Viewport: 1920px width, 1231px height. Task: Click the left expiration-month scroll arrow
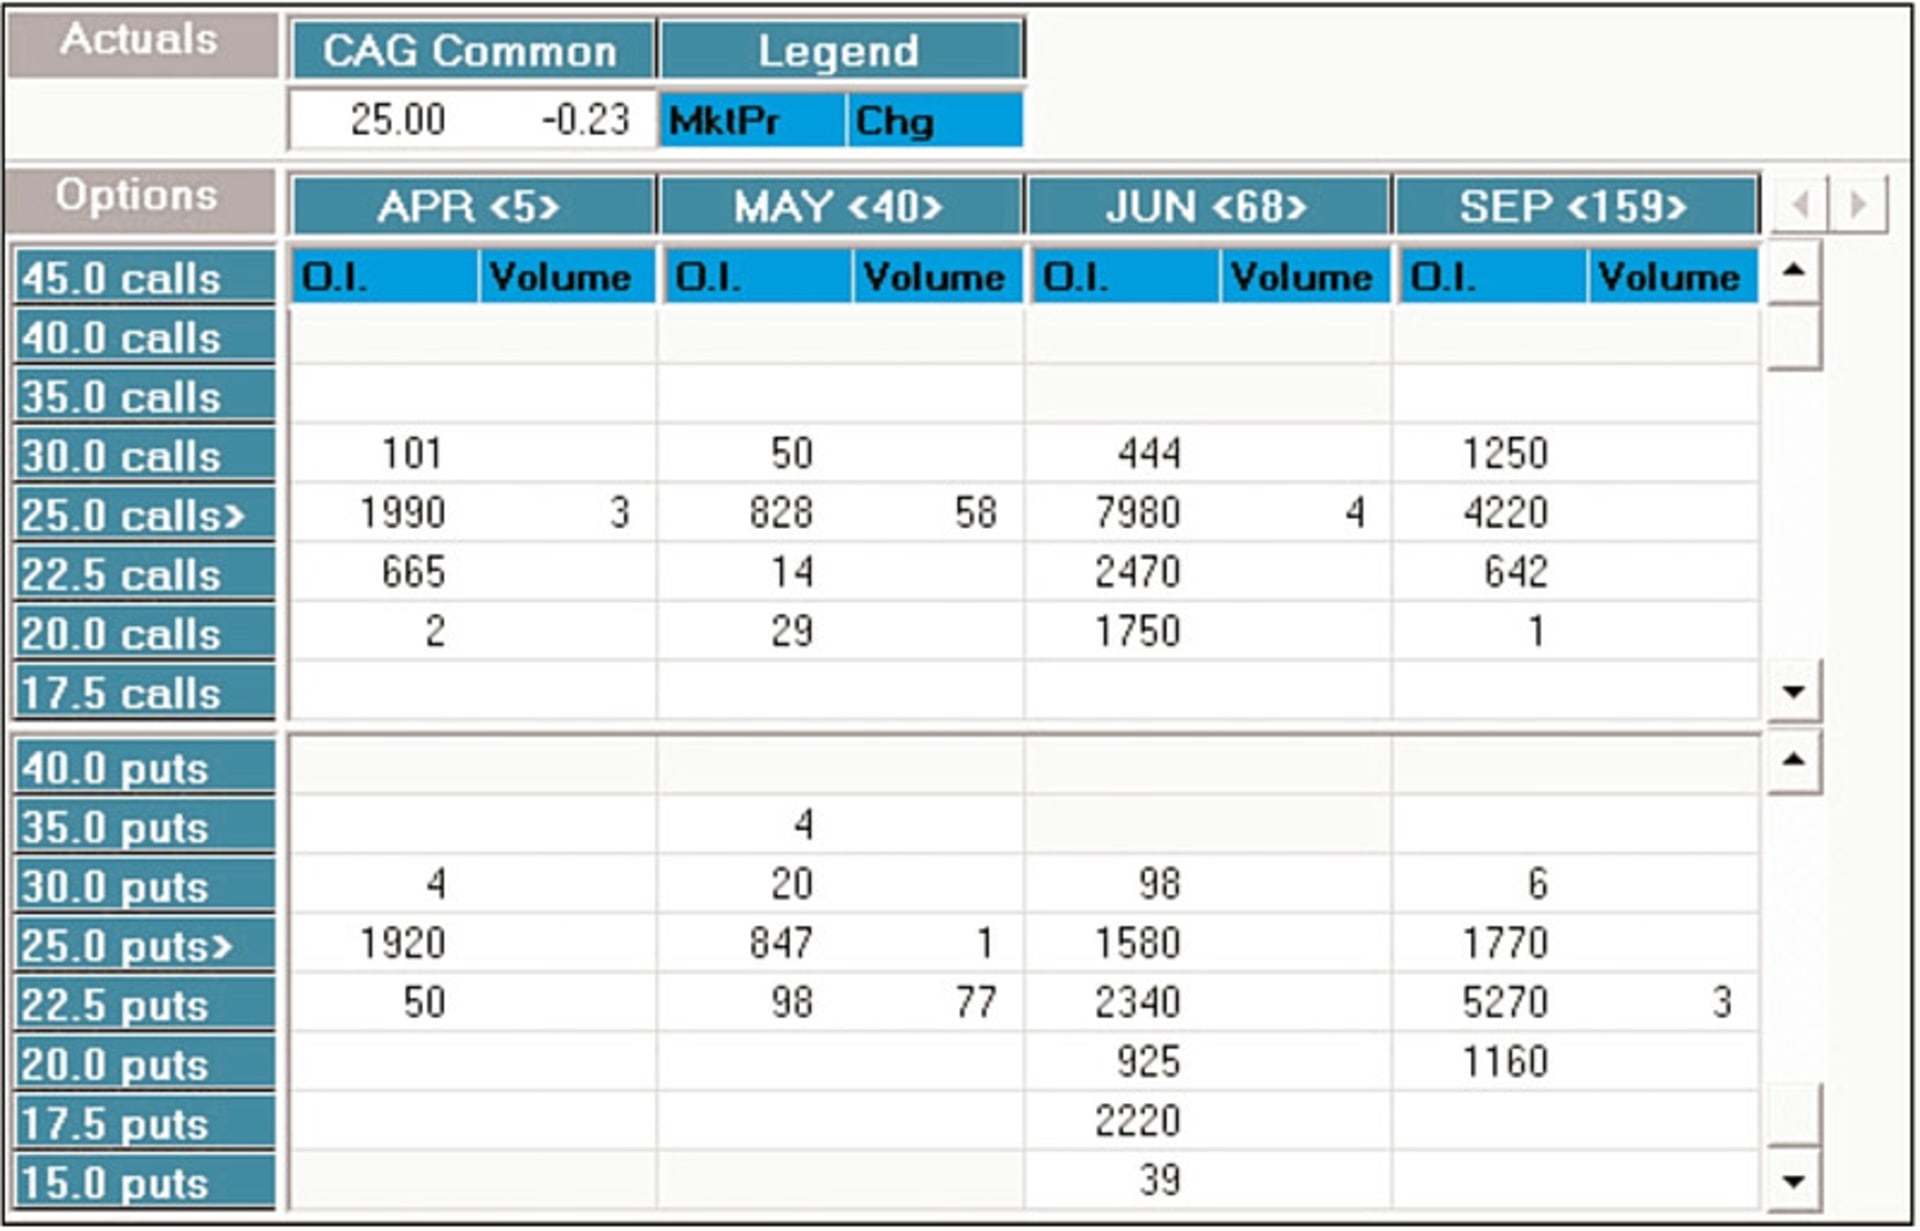1800,205
